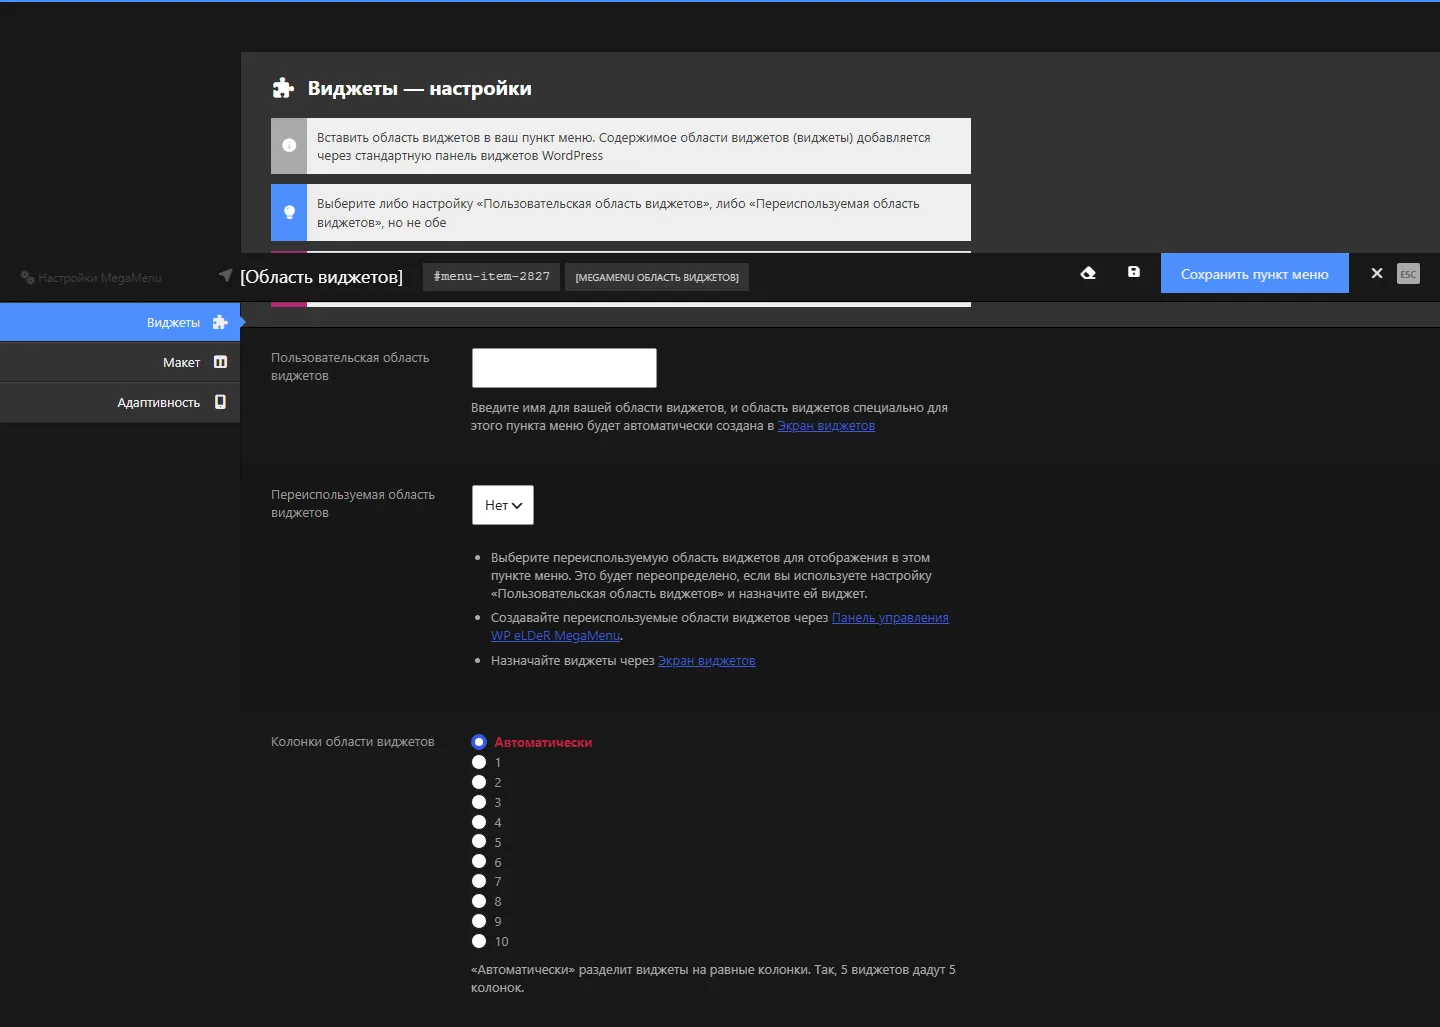Click Сохранить пункт меню button

[1254, 273]
